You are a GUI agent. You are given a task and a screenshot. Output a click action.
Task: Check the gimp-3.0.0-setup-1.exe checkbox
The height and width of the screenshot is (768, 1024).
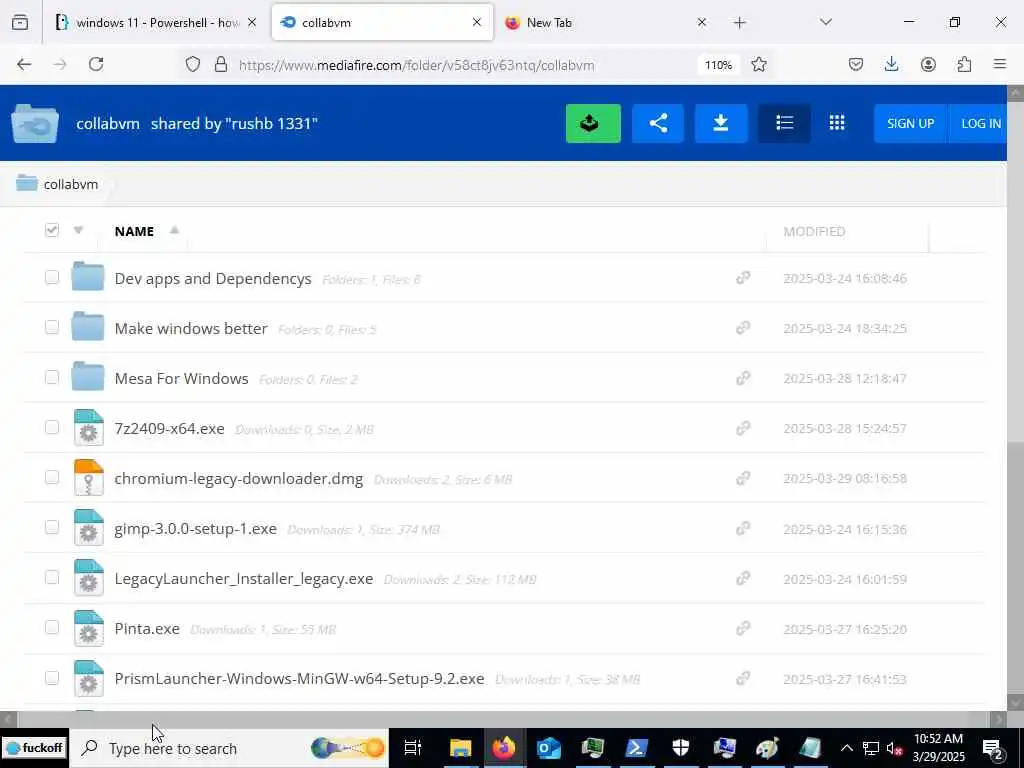pos(52,527)
